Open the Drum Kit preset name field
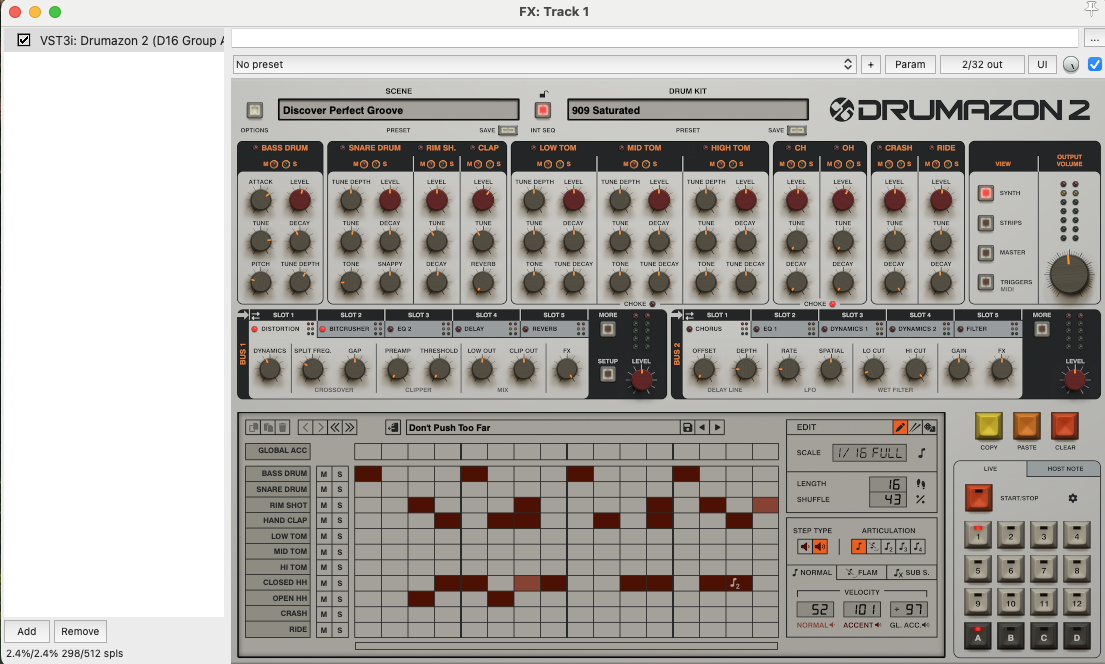 point(688,110)
